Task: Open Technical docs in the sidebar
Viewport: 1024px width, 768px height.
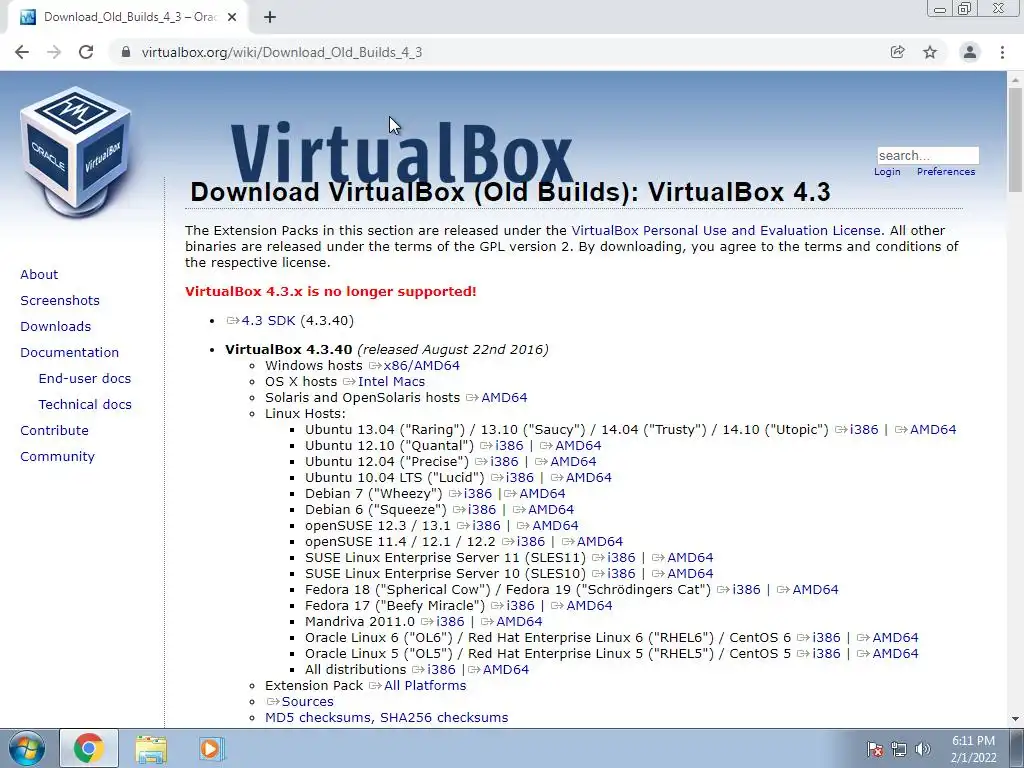Action: (x=85, y=405)
